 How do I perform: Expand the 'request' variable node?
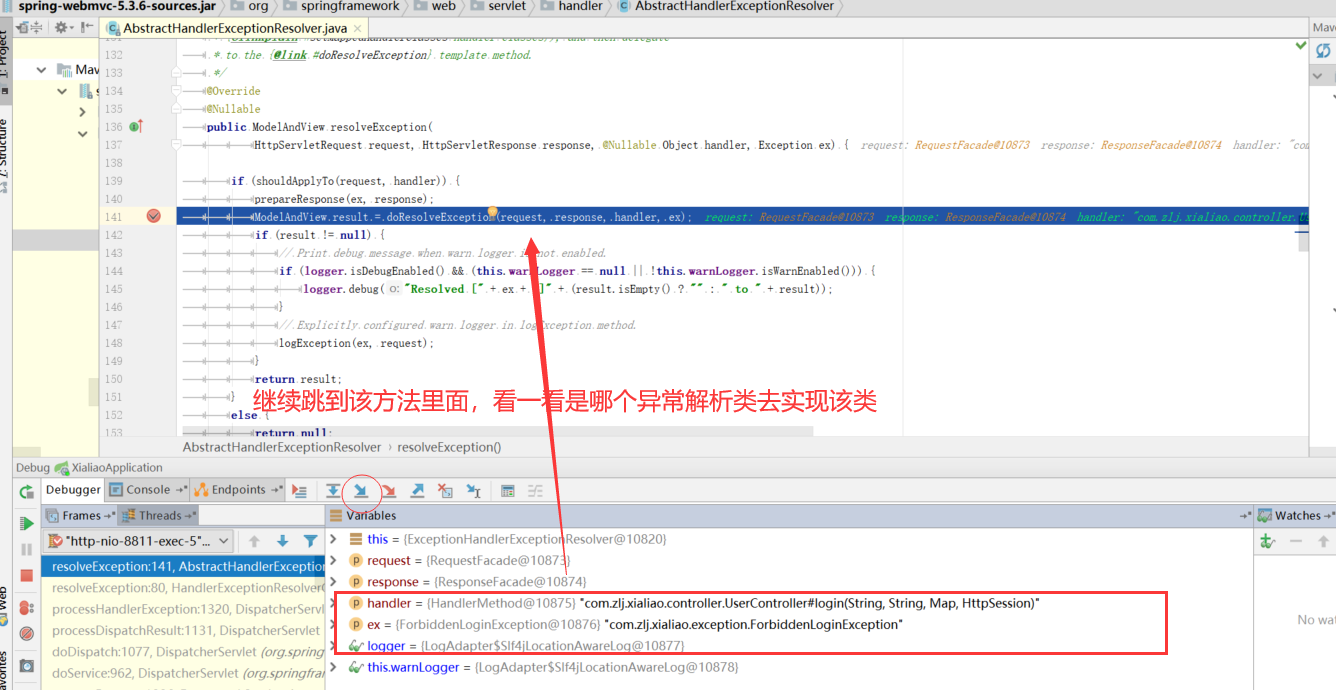[x=334, y=560]
